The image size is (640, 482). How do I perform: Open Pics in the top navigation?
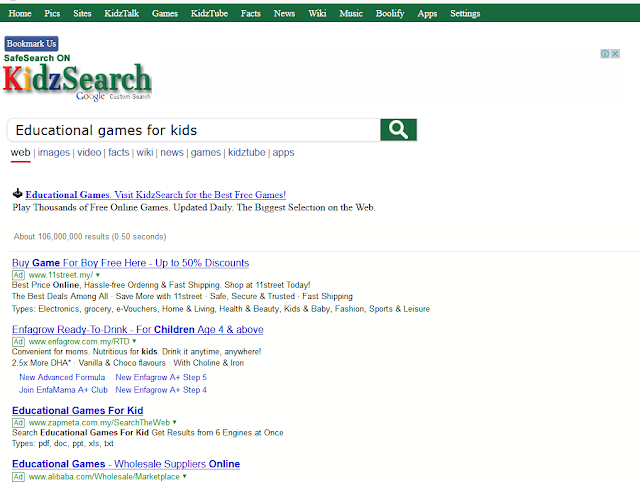(52, 13)
